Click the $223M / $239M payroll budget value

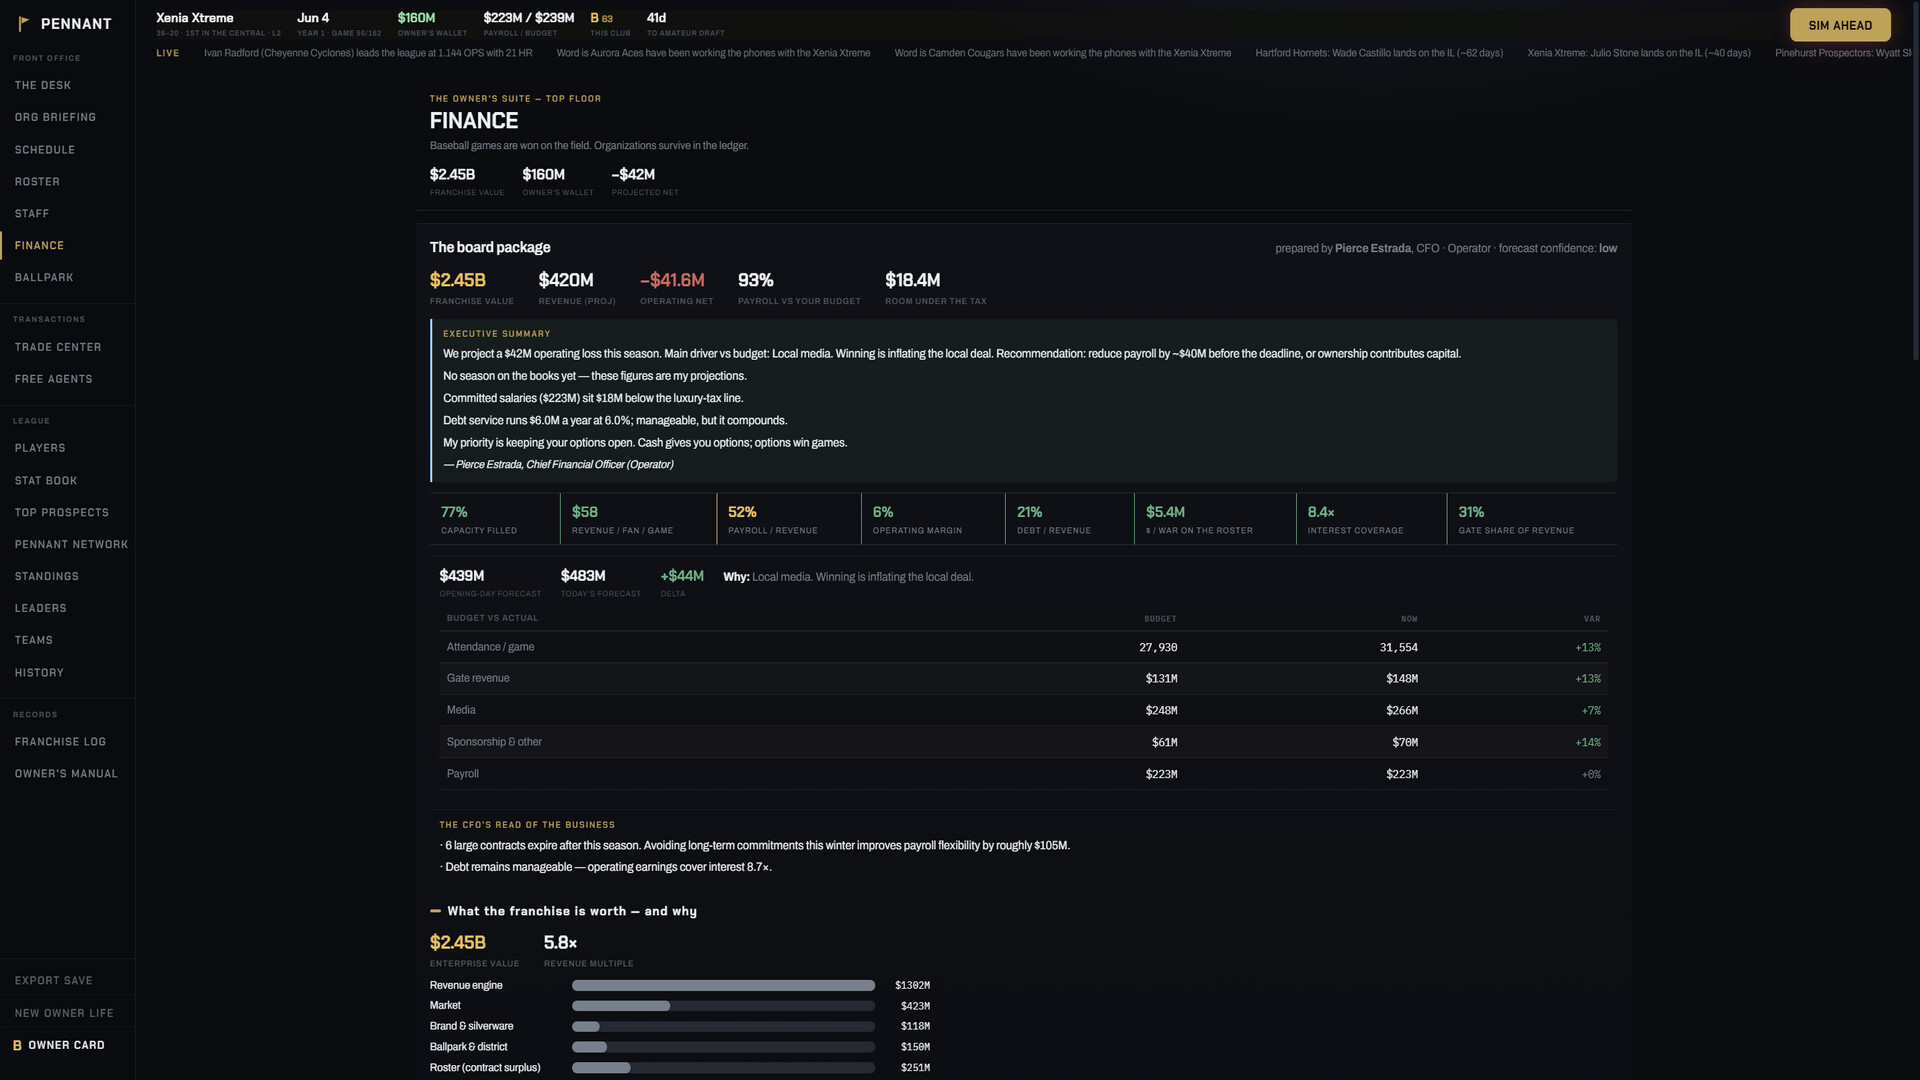tap(528, 18)
